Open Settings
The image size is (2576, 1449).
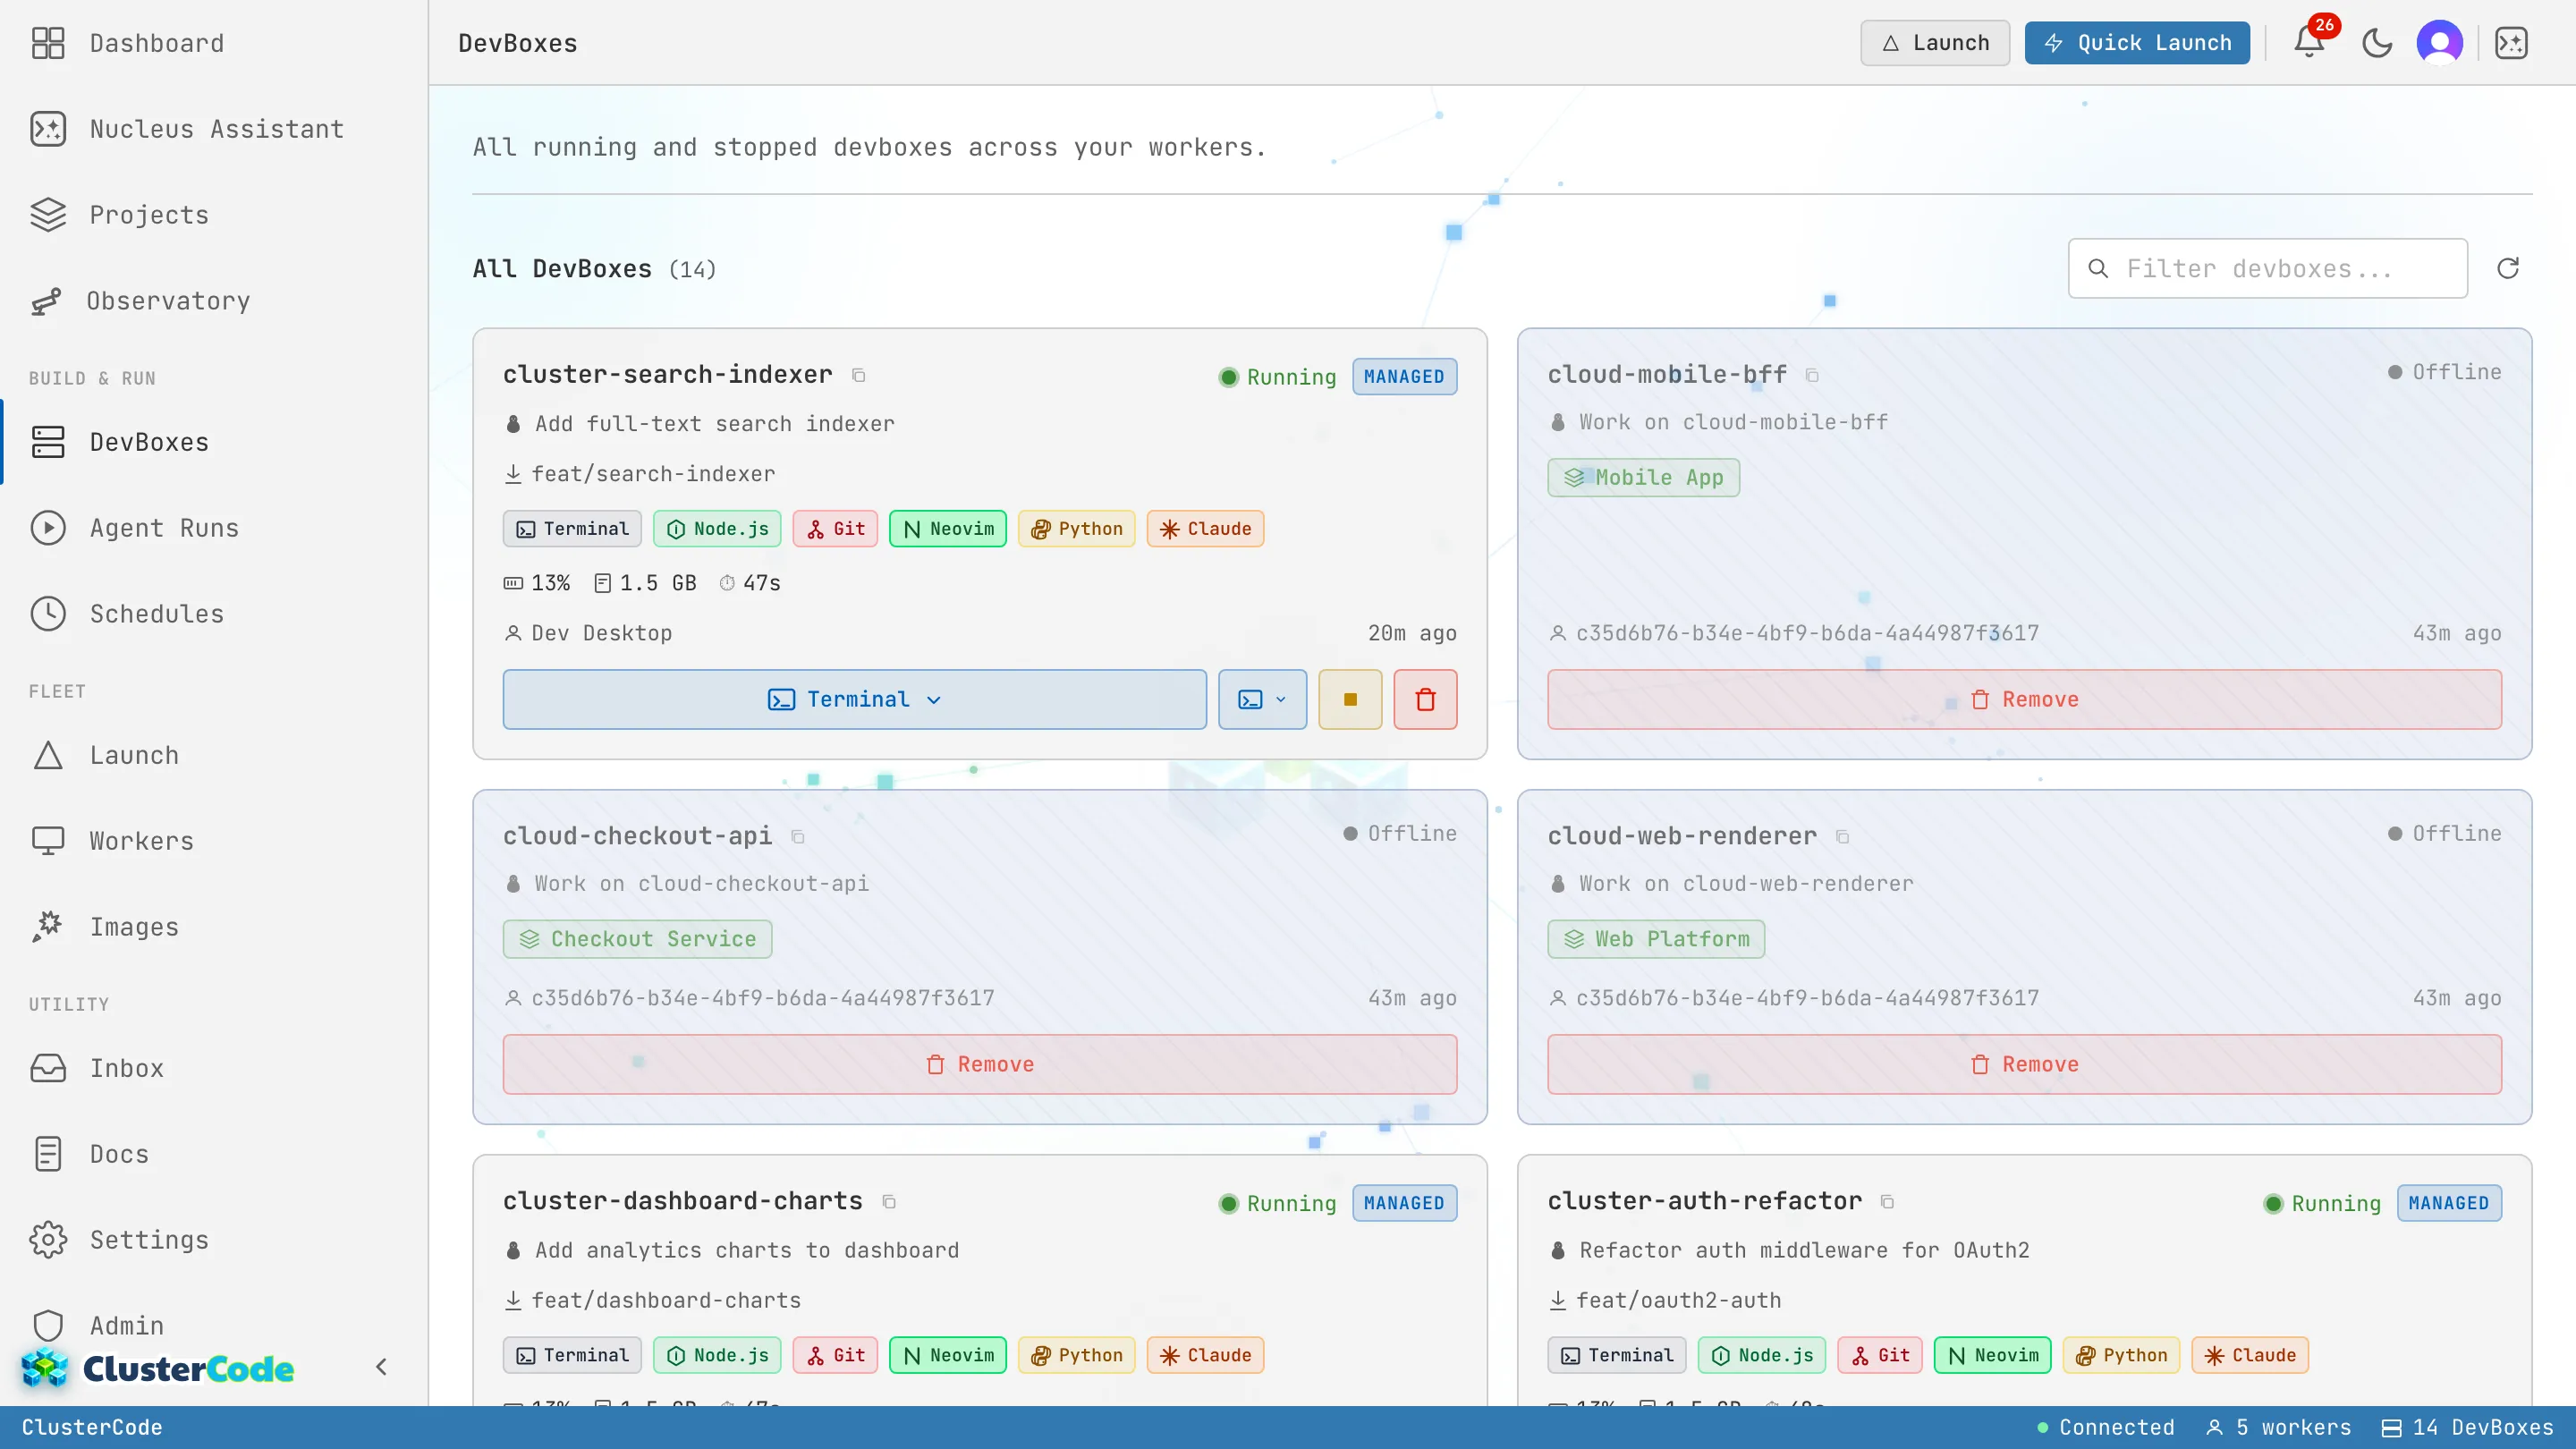point(214,1240)
